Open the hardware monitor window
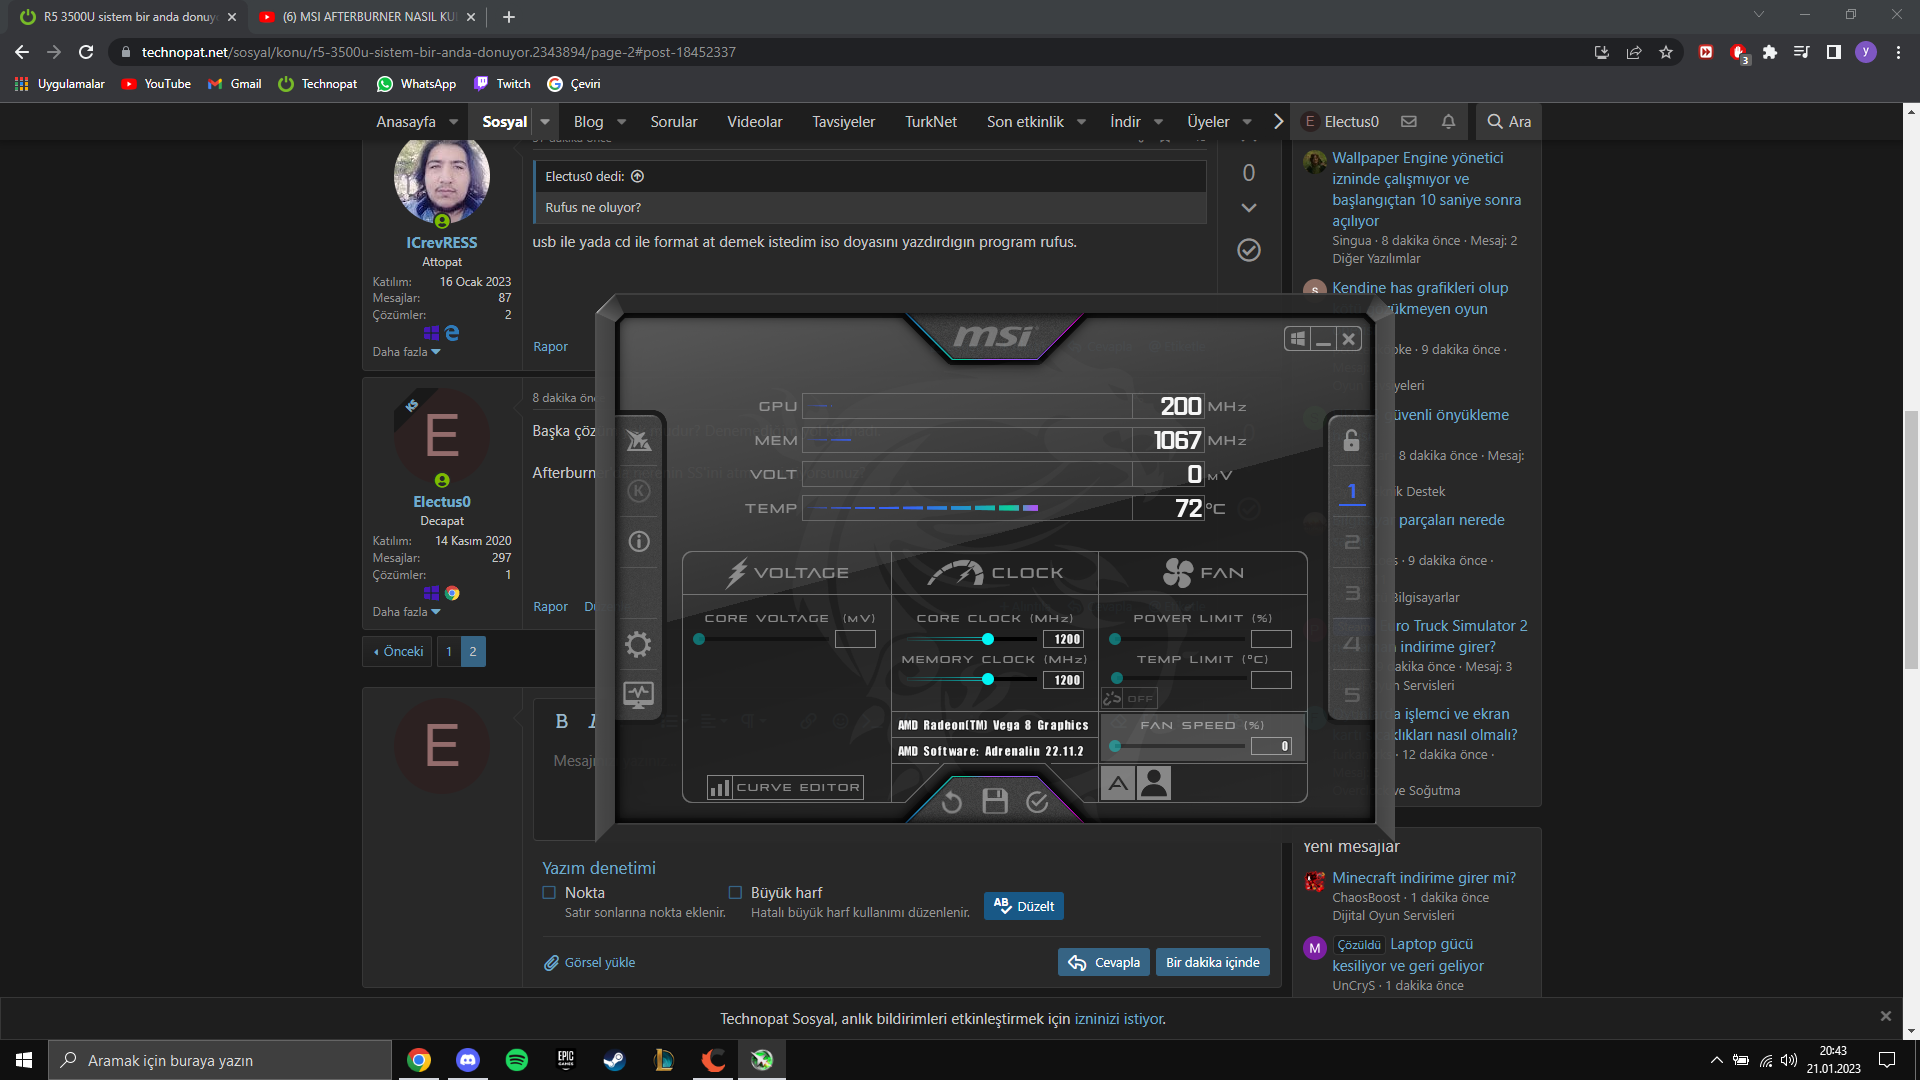This screenshot has height=1080, width=1920. pos(638,694)
